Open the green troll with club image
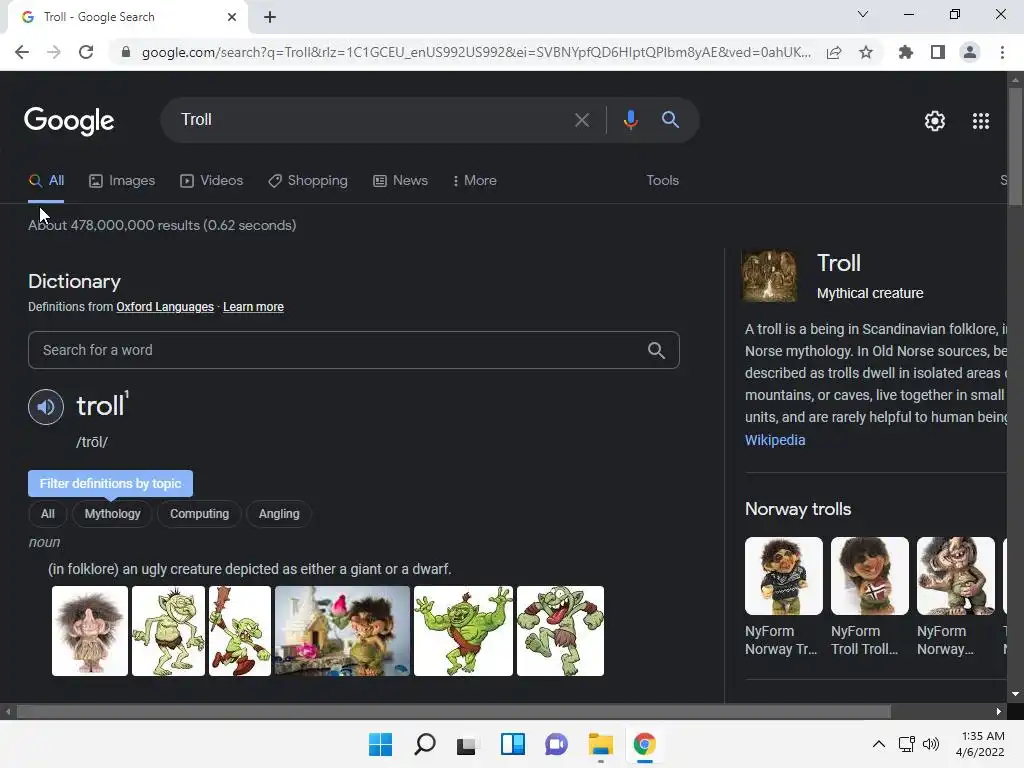This screenshot has width=1024, height=768. tap(240, 631)
